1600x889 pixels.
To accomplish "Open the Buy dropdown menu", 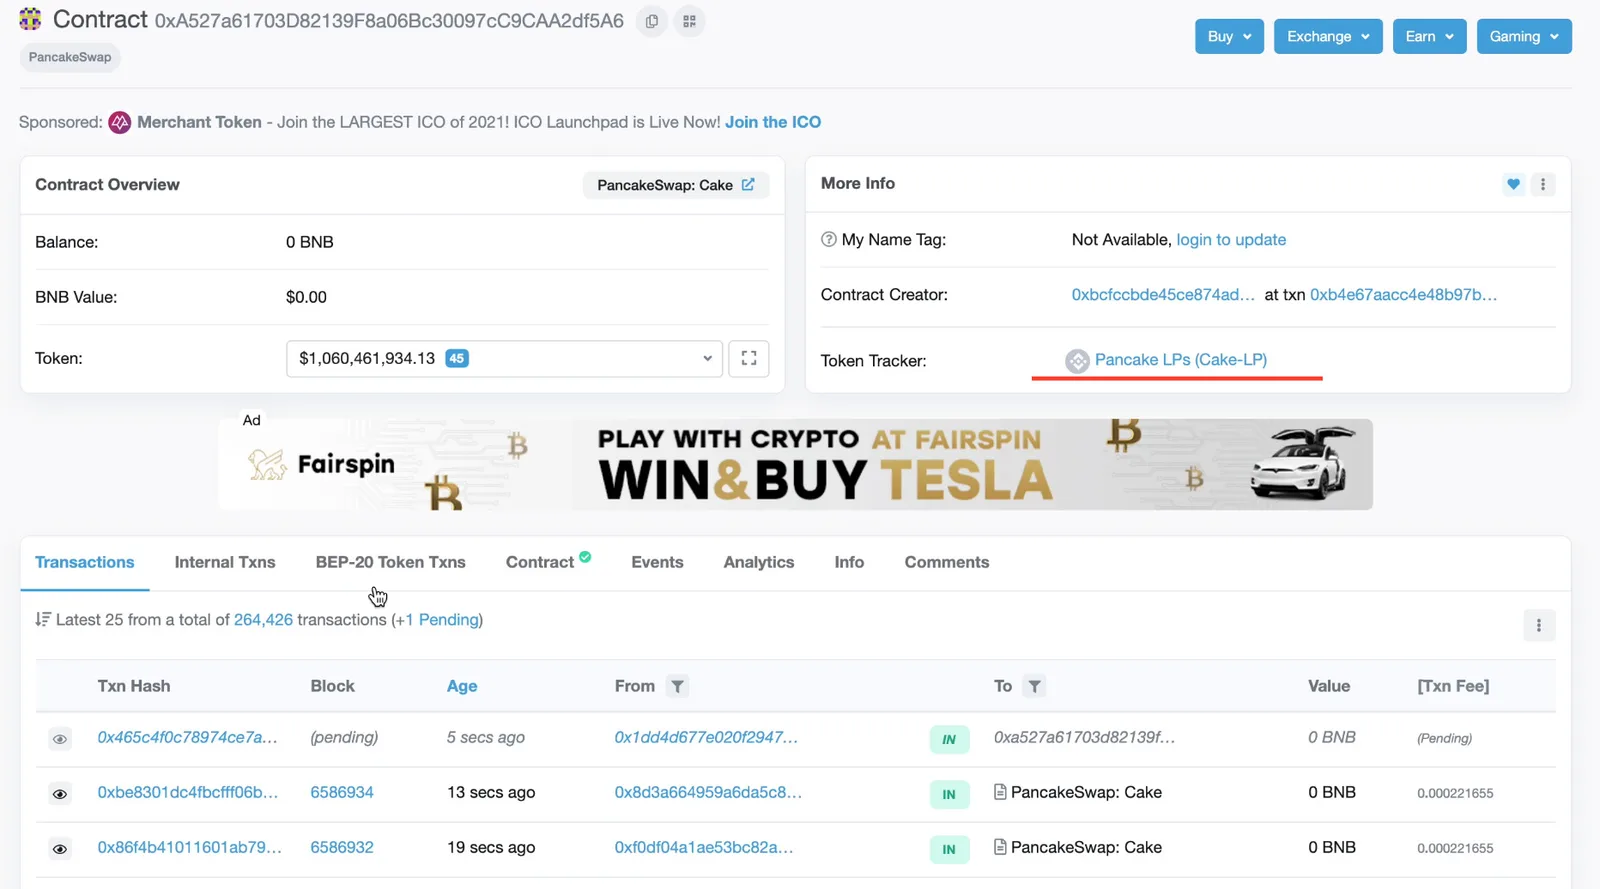I will pos(1229,36).
